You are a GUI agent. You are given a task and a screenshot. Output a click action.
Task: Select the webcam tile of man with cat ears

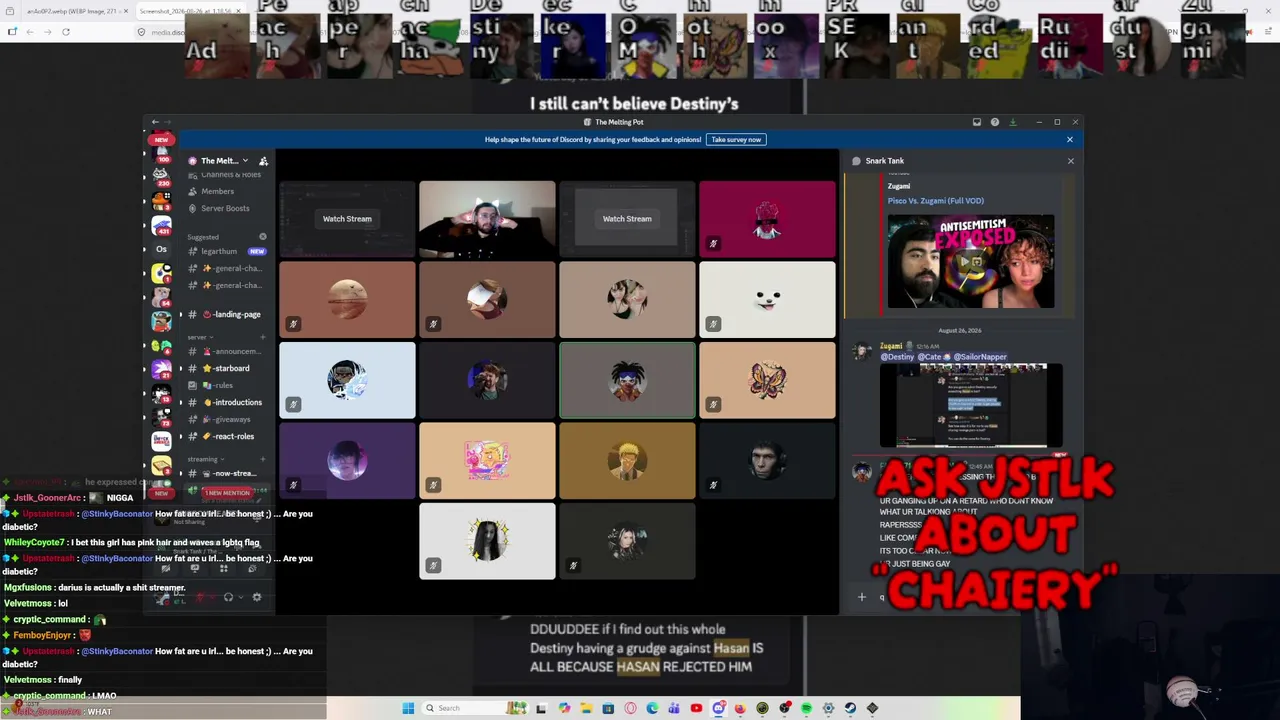tap(487, 219)
